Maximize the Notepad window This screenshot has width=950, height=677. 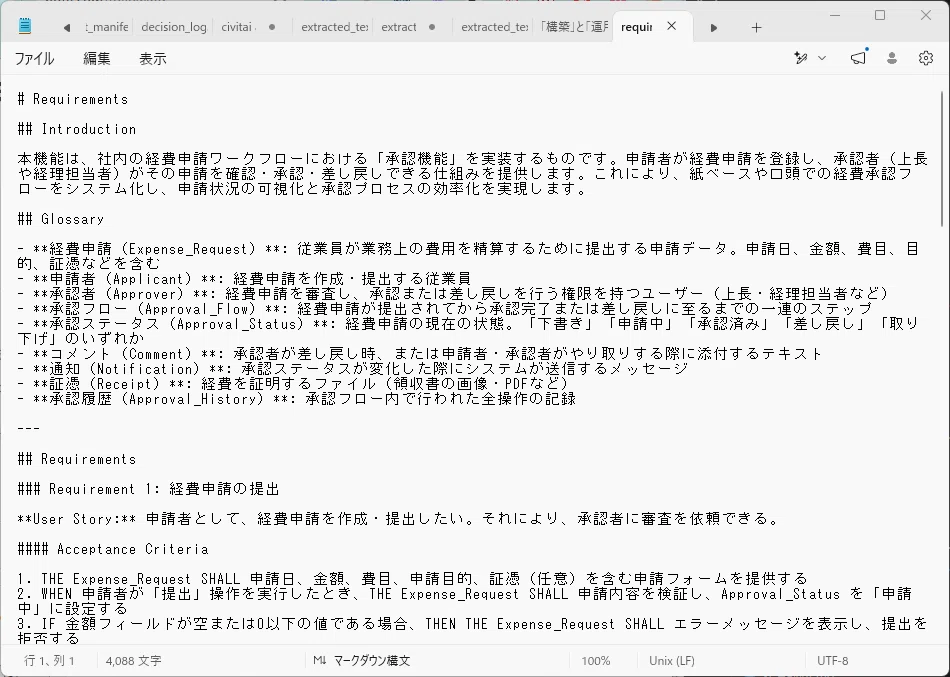click(x=880, y=15)
